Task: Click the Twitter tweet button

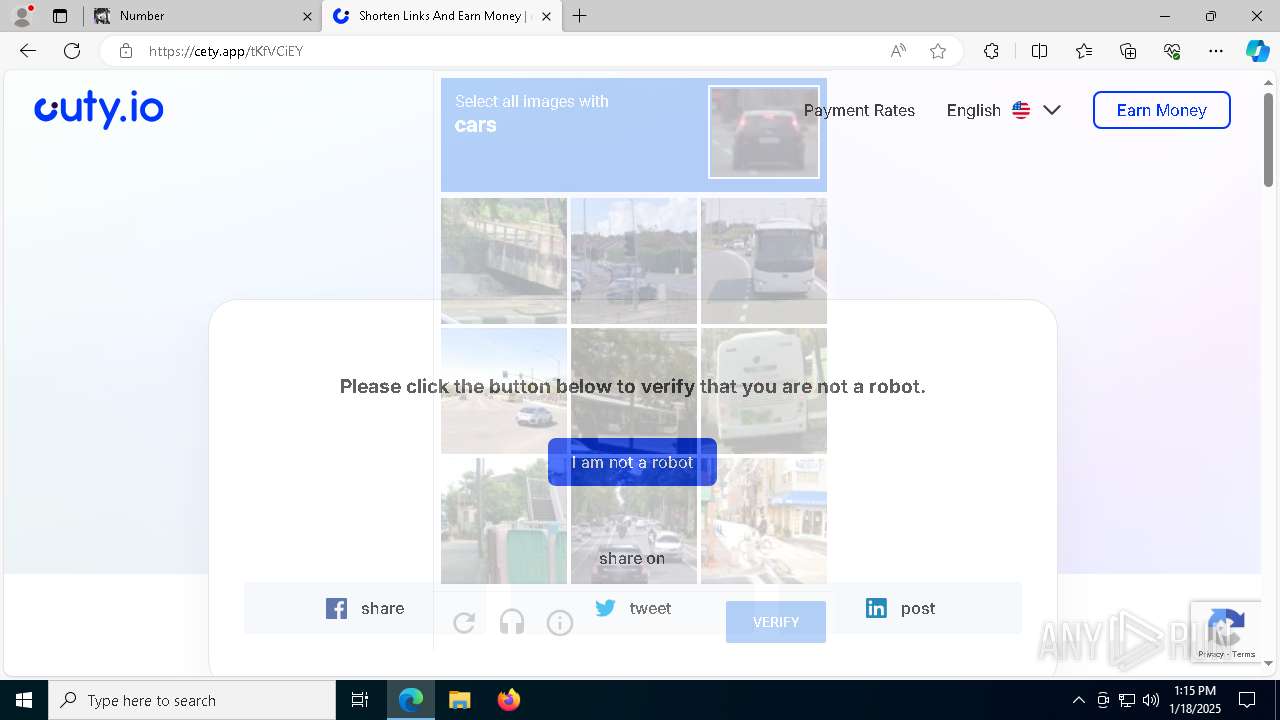Action: pyautogui.click(x=633, y=608)
